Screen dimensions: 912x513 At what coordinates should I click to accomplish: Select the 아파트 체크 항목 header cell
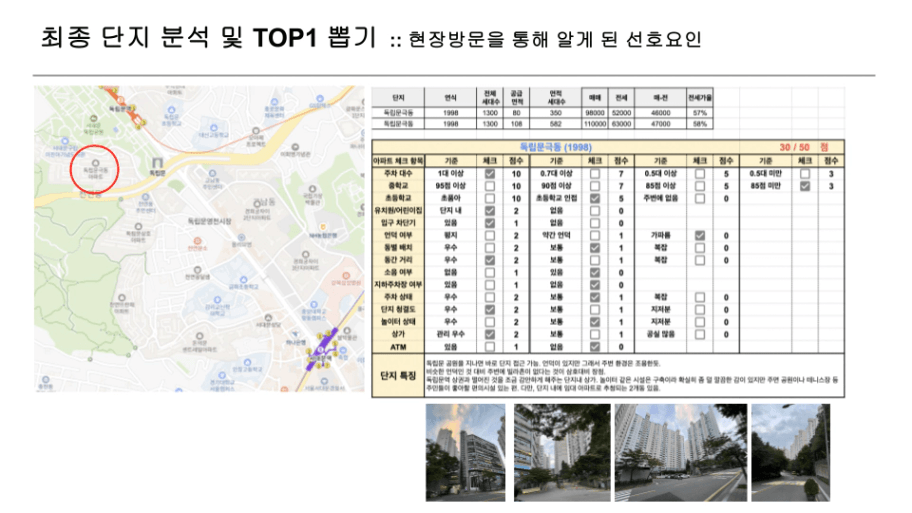tap(398, 161)
